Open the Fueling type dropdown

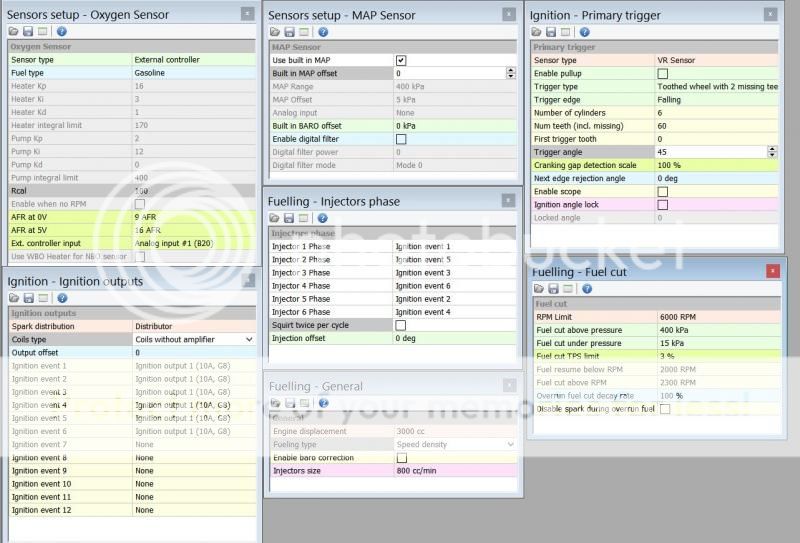coord(511,444)
